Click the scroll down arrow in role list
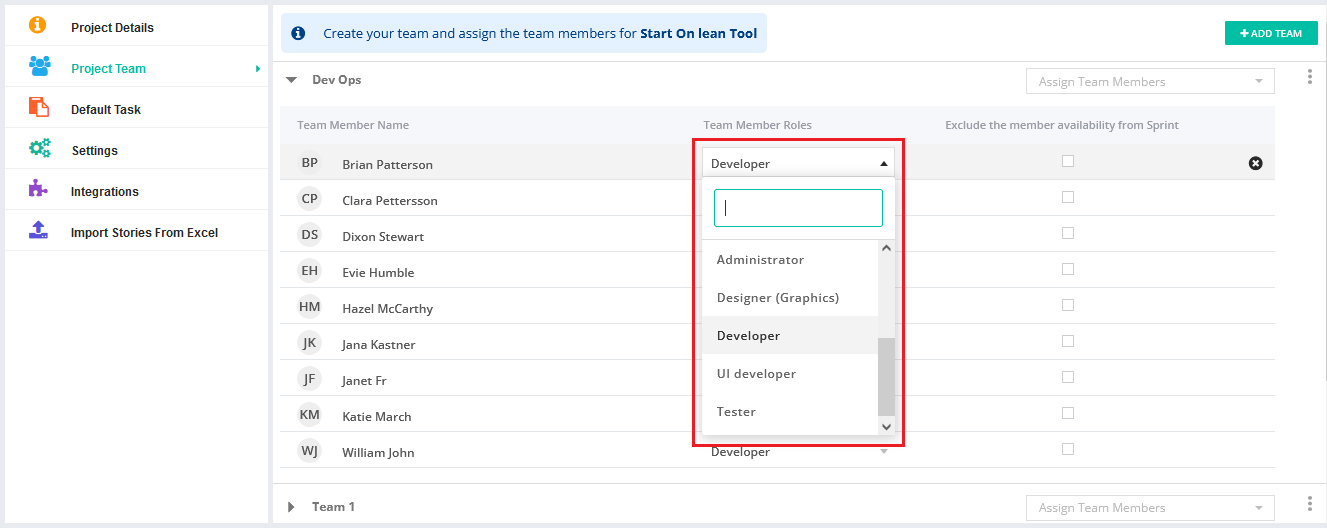Image resolution: width=1327 pixels, height=528 pixels. pyautogui.click(x=886, y=426)
